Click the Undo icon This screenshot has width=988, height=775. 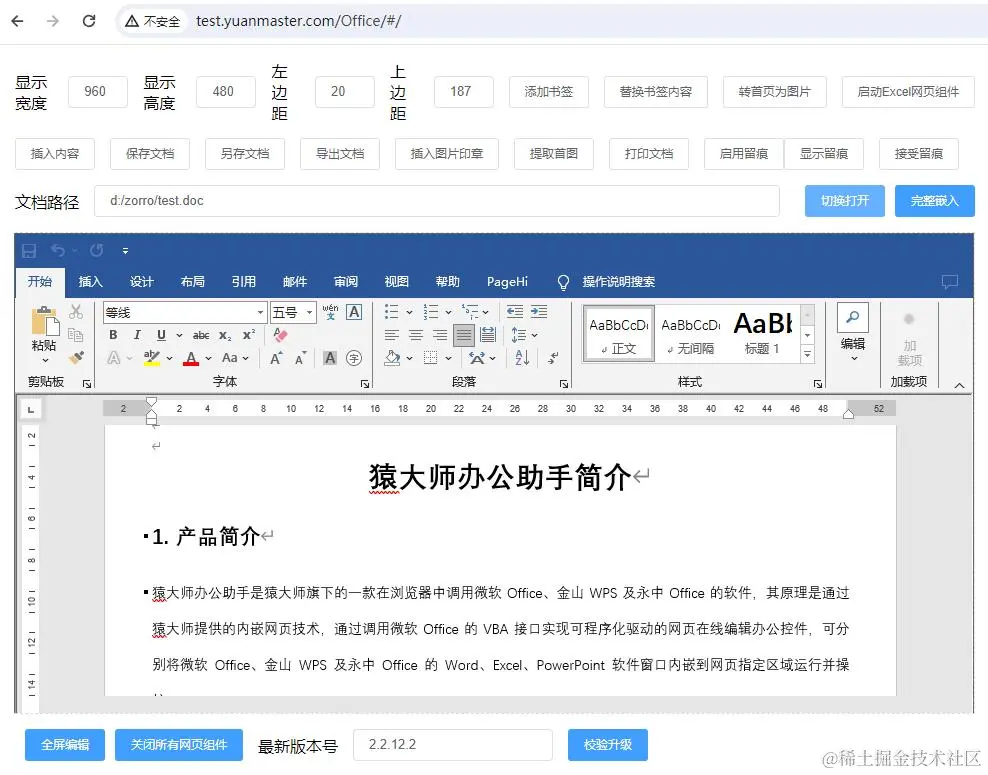[57, 250]
